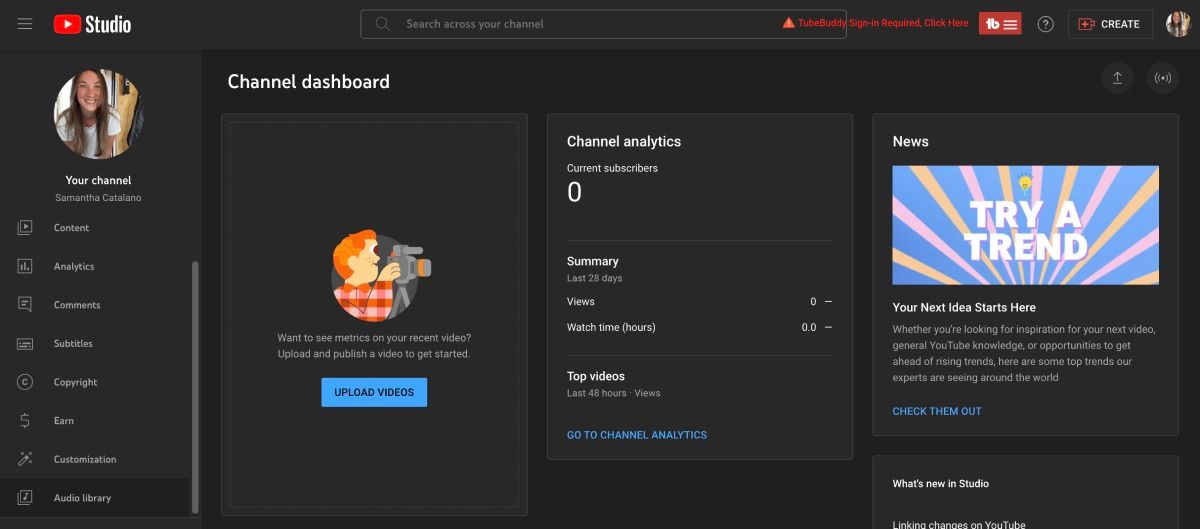Open the hamburger navigation menu
The width and height of the screenshot is (1200, 529).
(x=25, y=24)
